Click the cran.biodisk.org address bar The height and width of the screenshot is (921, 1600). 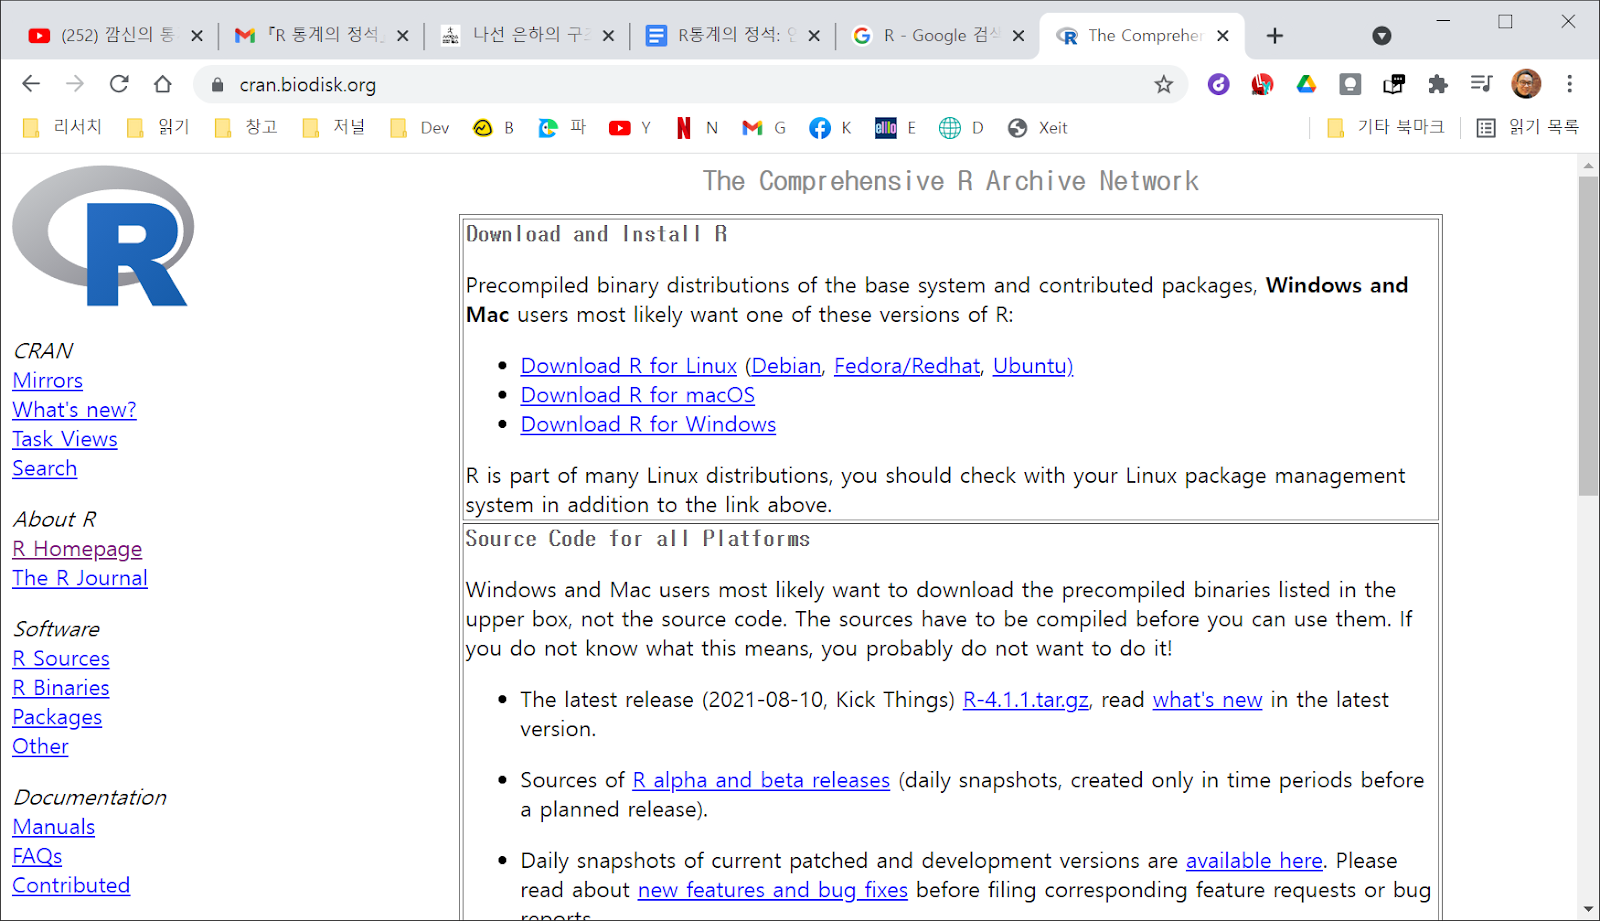[690, 85]
